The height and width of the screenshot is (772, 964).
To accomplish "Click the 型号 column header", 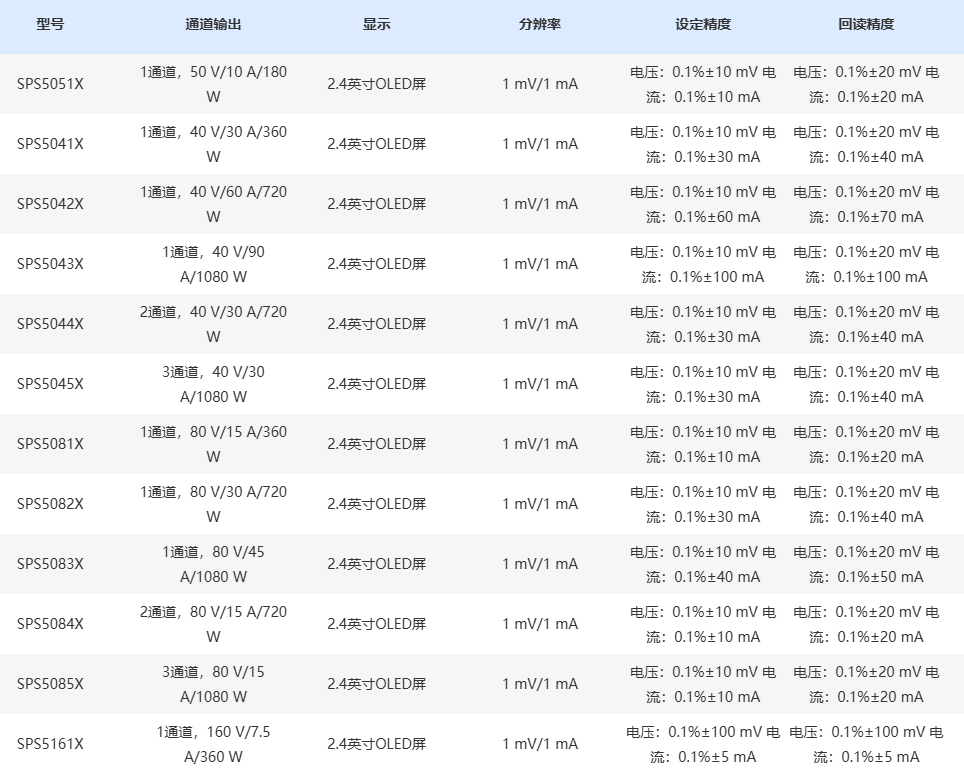I will tap(50, 25).
